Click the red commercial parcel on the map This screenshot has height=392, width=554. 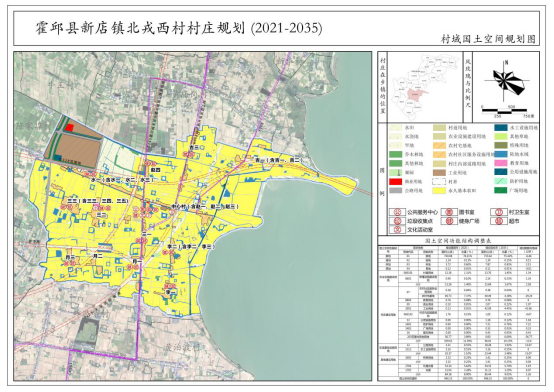70,128
